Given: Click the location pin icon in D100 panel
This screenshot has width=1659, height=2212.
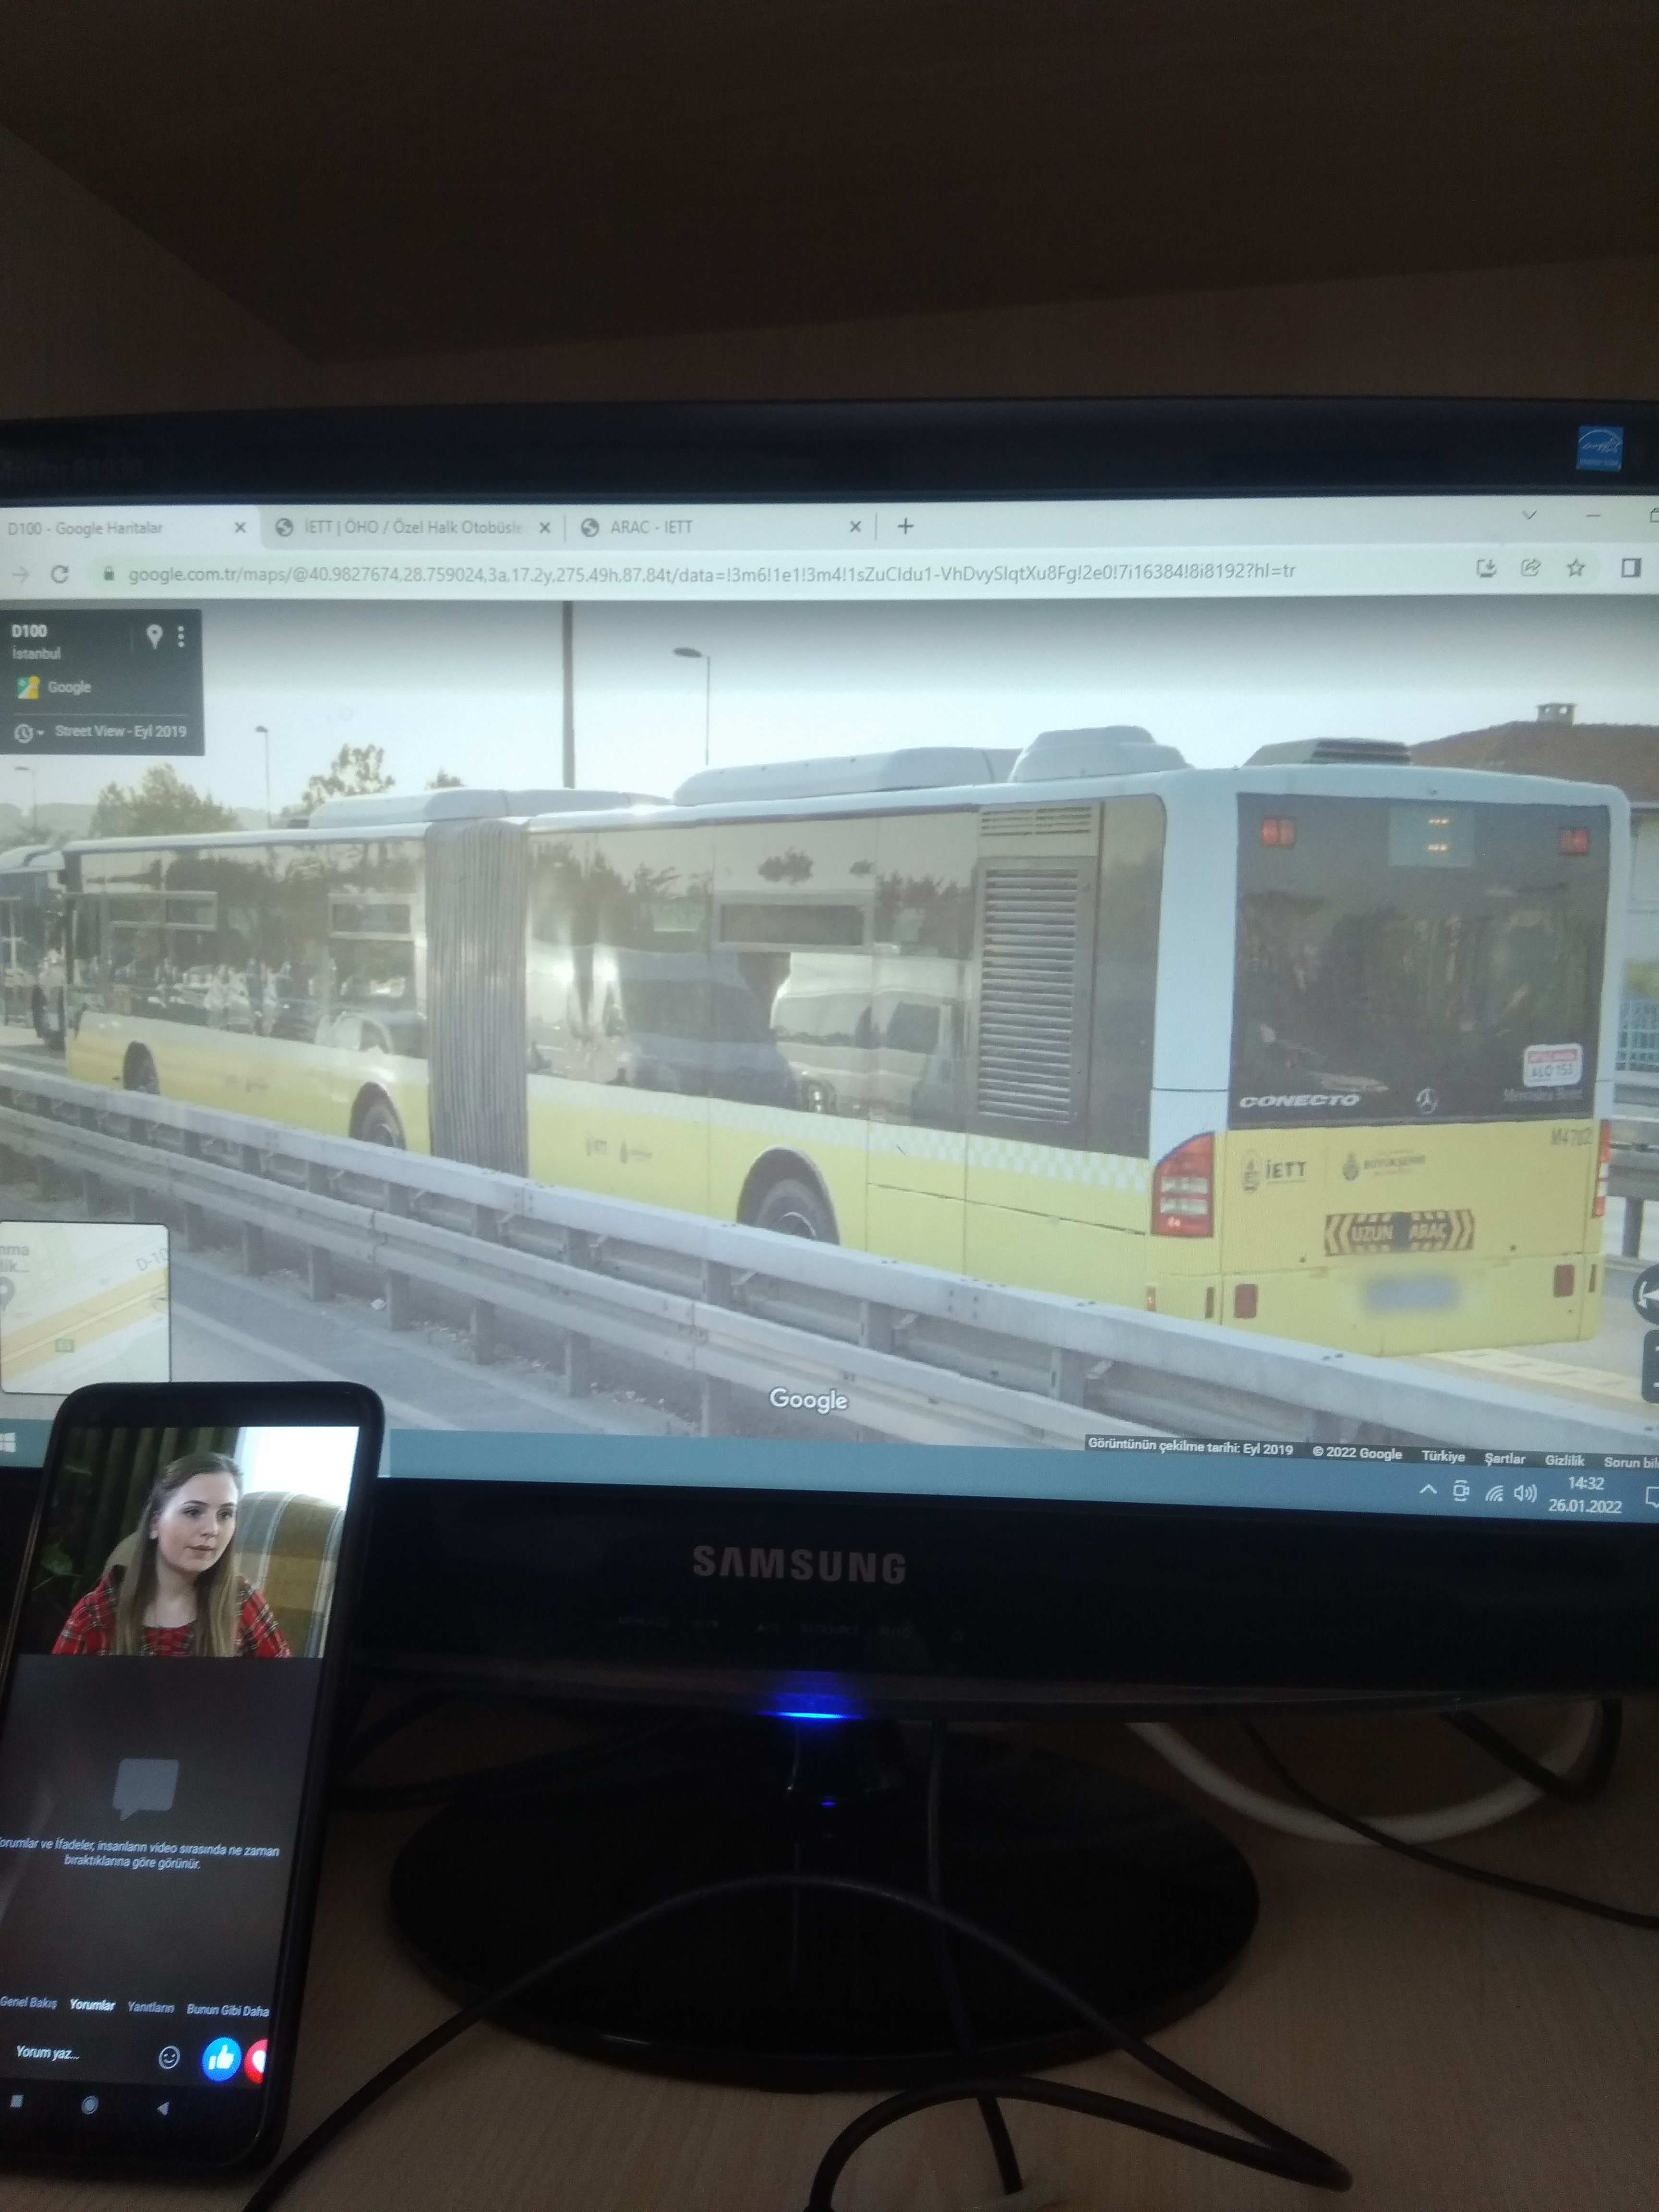Looking at the screenshot, I should (x=154, y=636).
